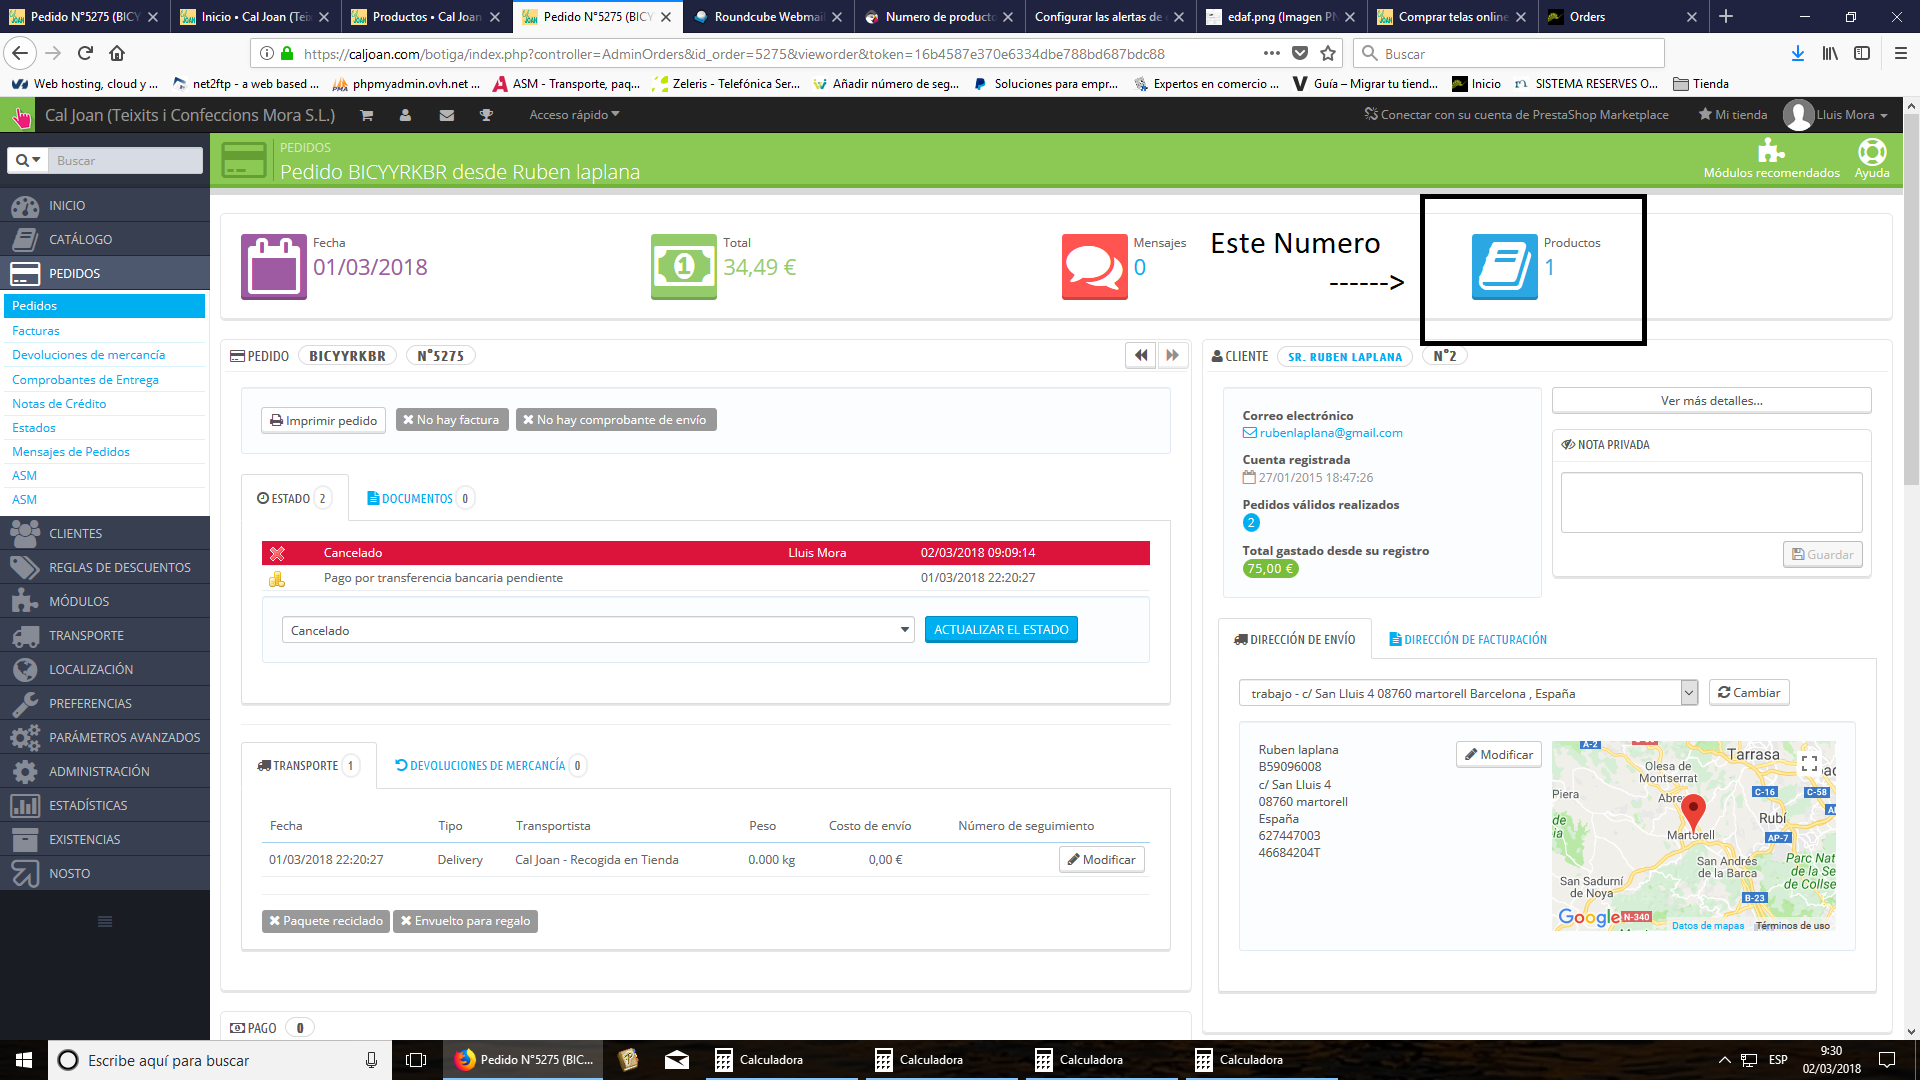Go to previous order arrow button
Viewport: 1920px width, 1080px height.
coord(1140,355)
